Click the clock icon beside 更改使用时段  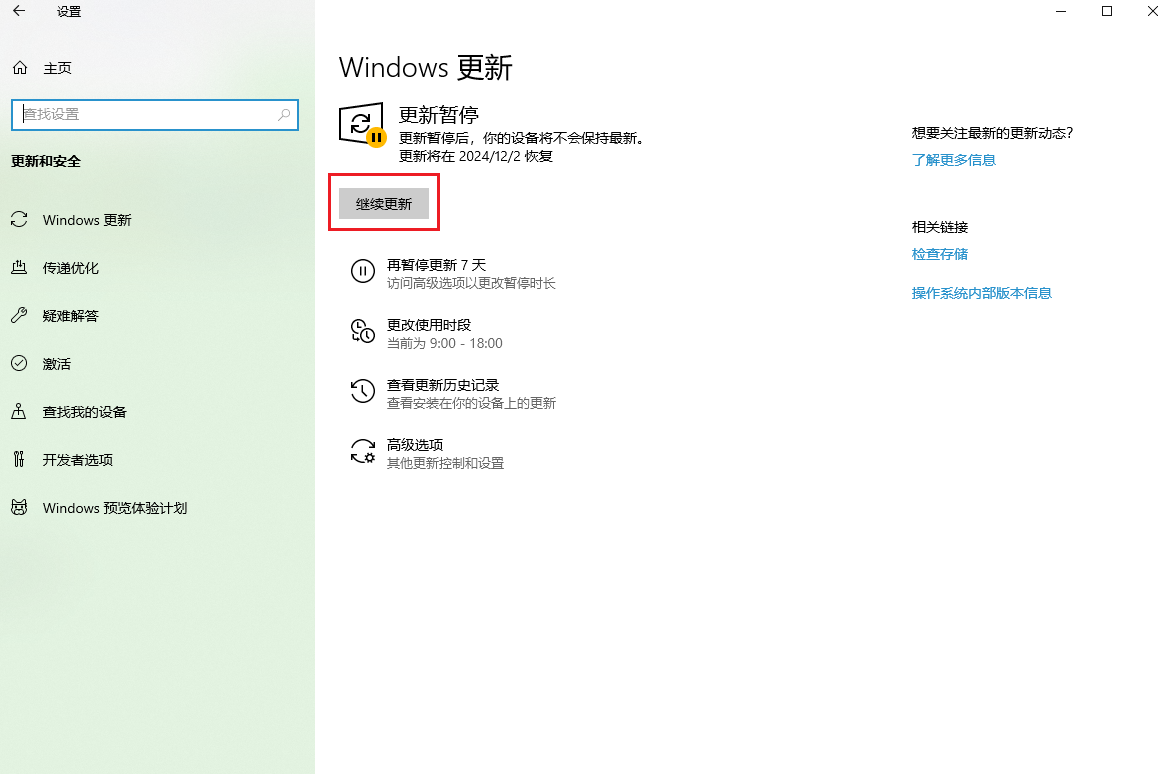click(363, 331)
